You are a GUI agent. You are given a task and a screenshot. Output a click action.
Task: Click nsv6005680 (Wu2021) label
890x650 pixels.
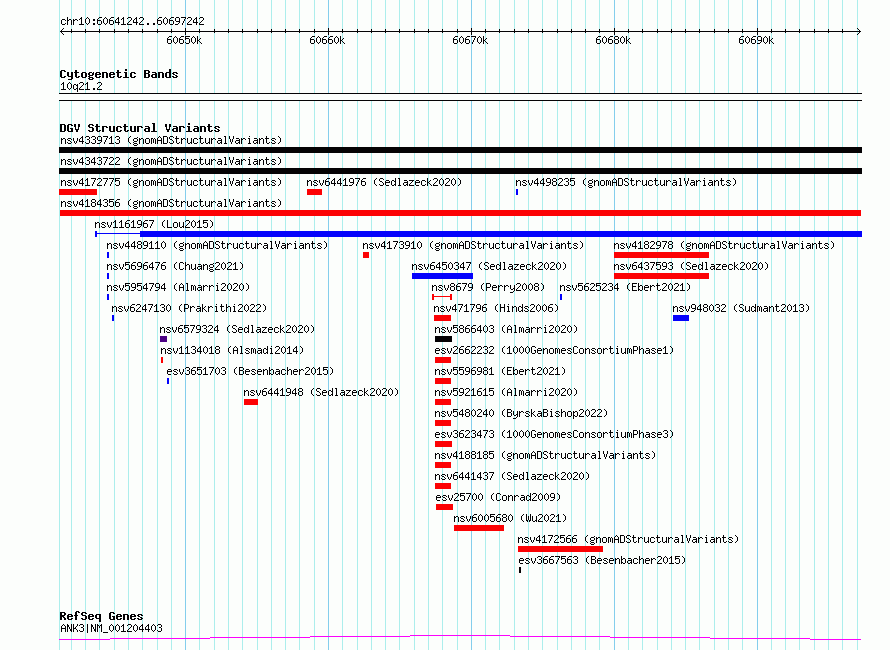point(510,518)
